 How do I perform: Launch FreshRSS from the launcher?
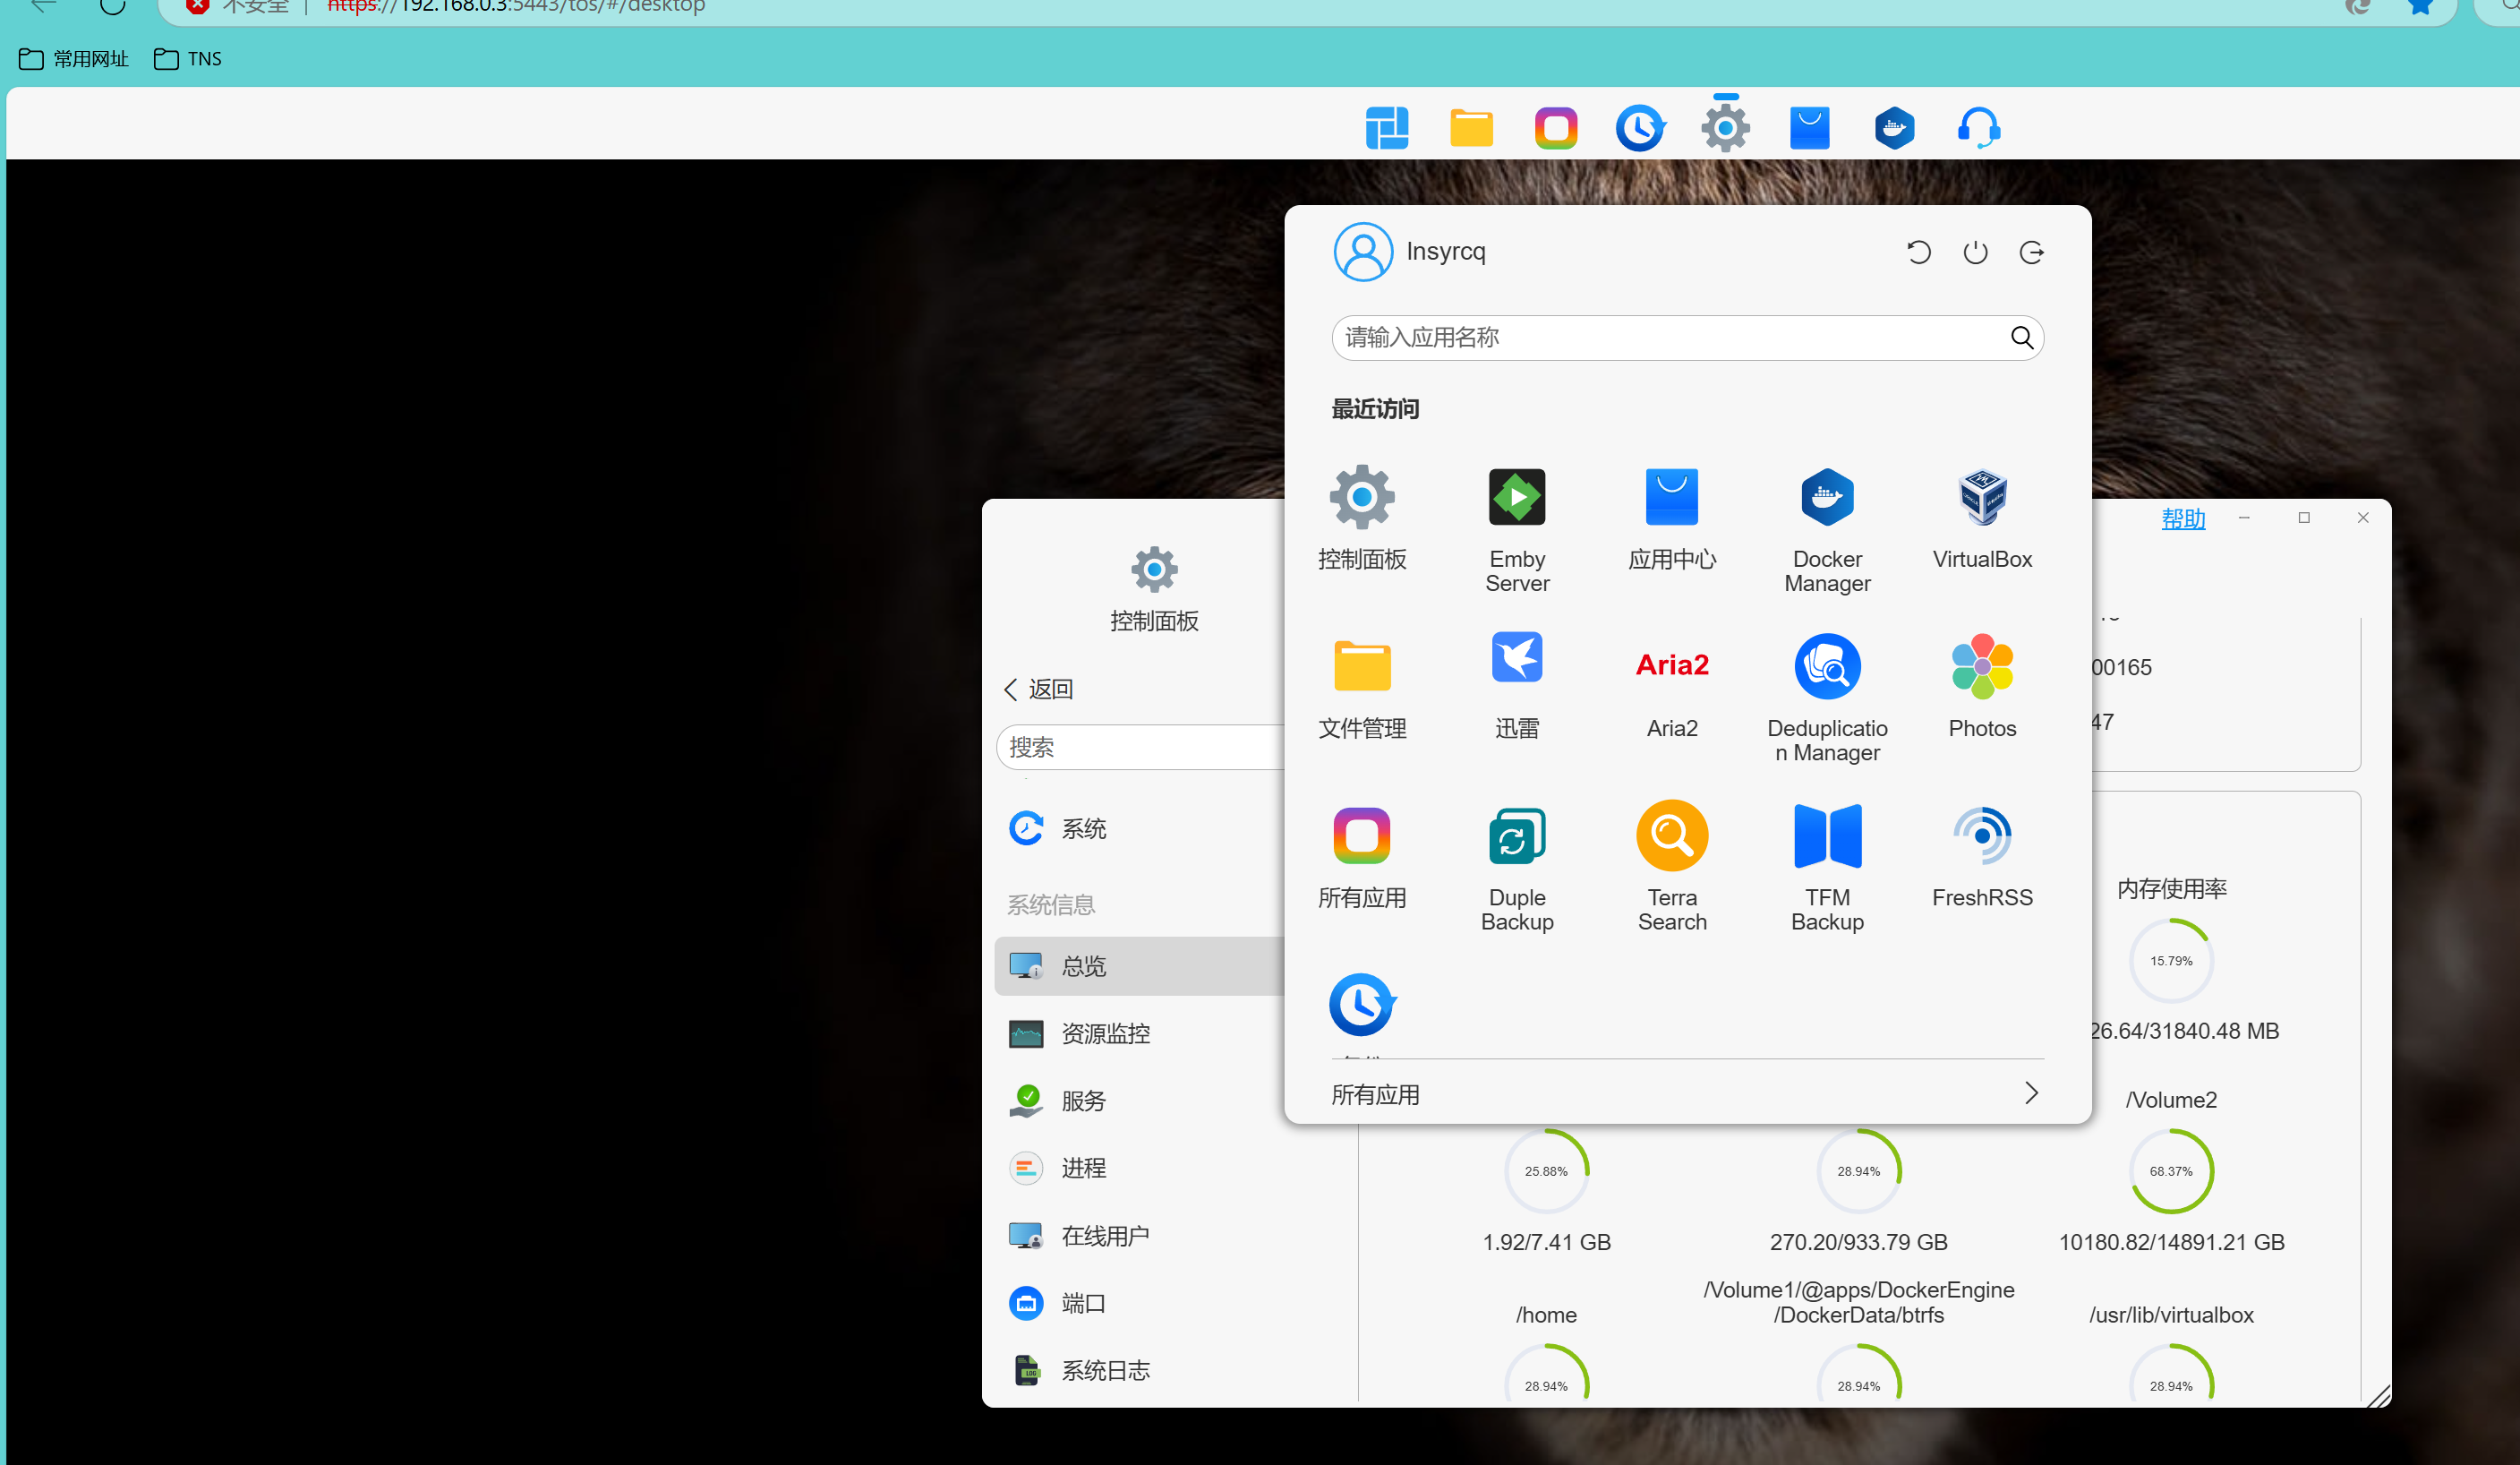point(1981,835)
